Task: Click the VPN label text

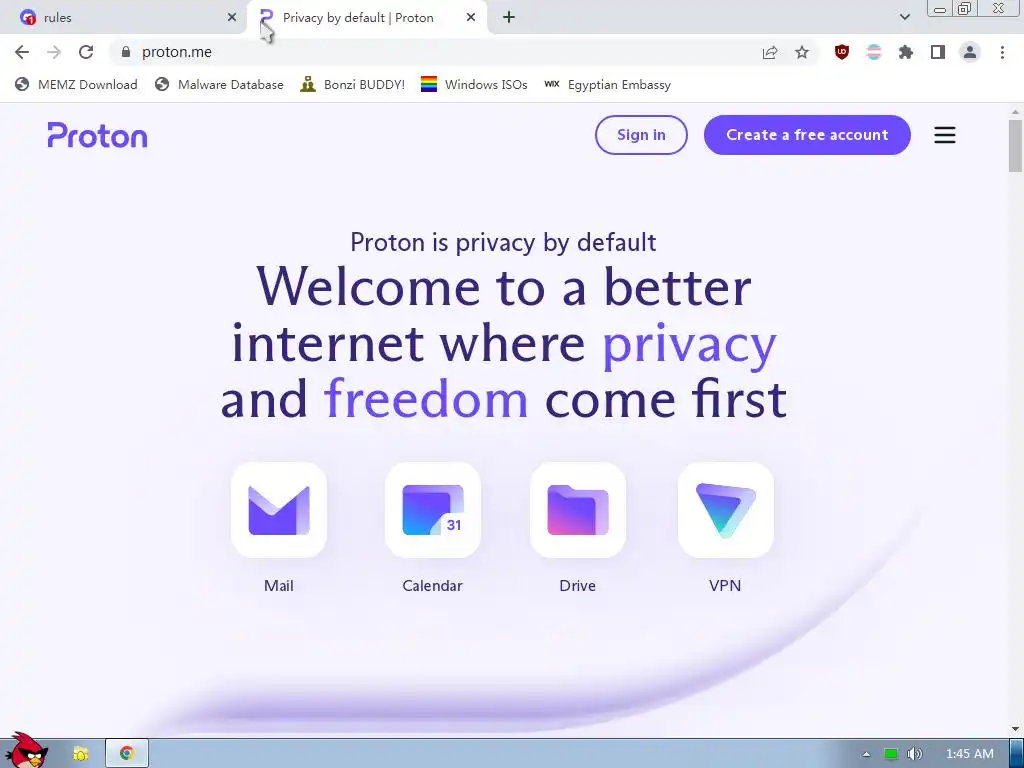Action: (x=725, y=586)
